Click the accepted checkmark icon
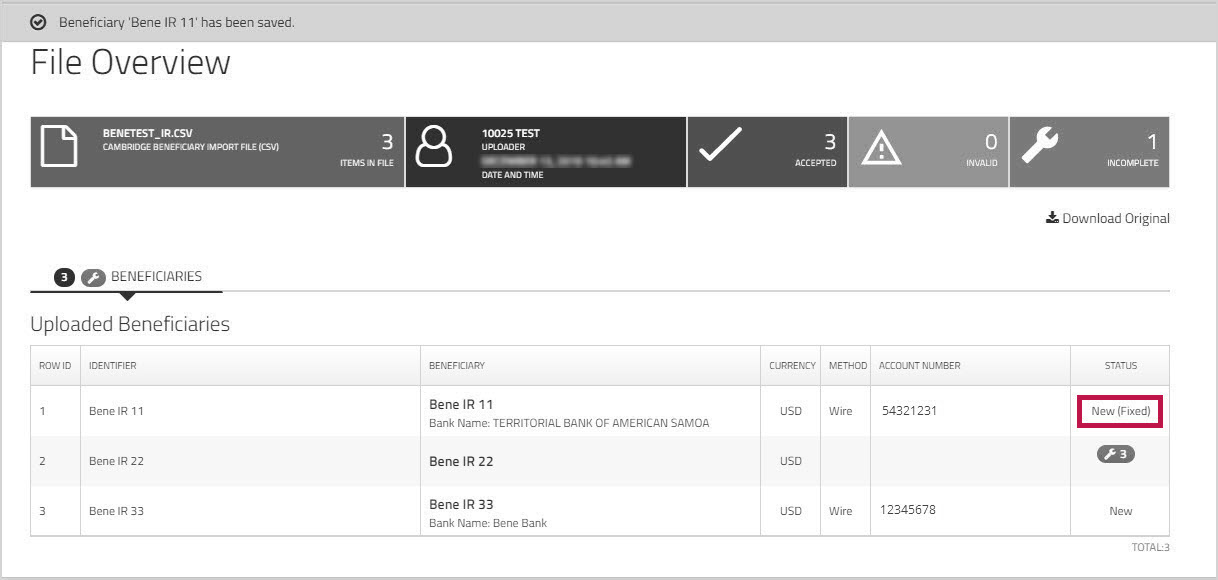This screenshot has height=580, width=1218. (x=720, y=145)
